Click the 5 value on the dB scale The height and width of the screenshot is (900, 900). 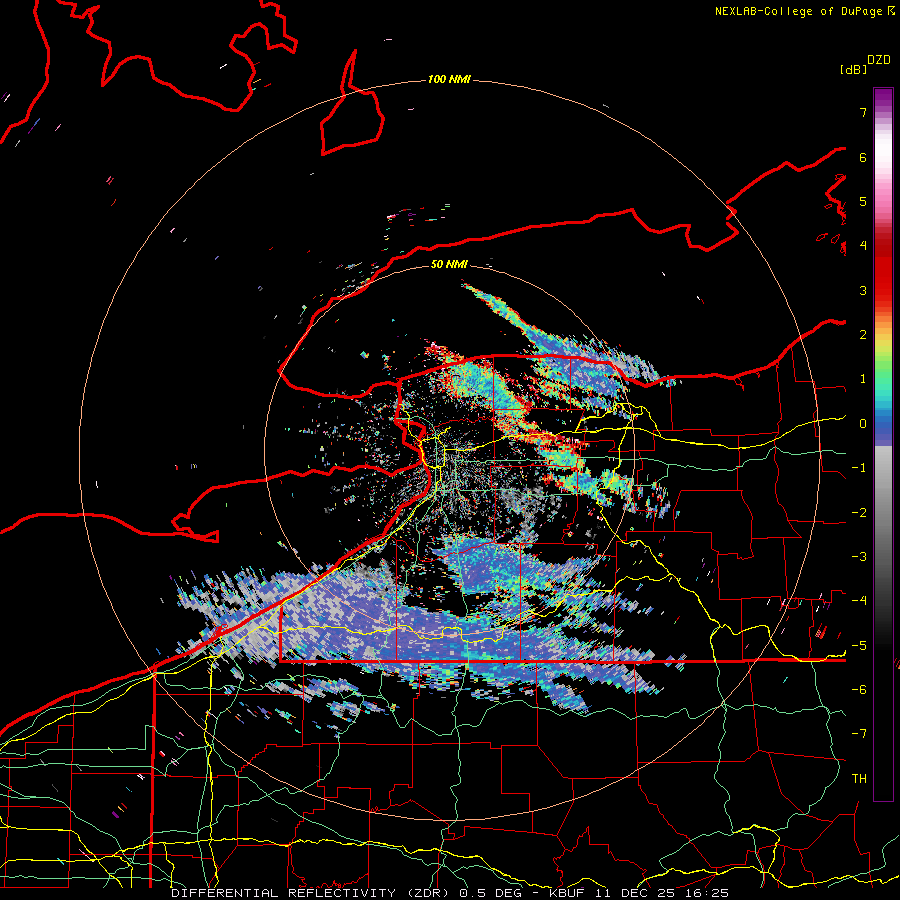click(x=863, y=201)
